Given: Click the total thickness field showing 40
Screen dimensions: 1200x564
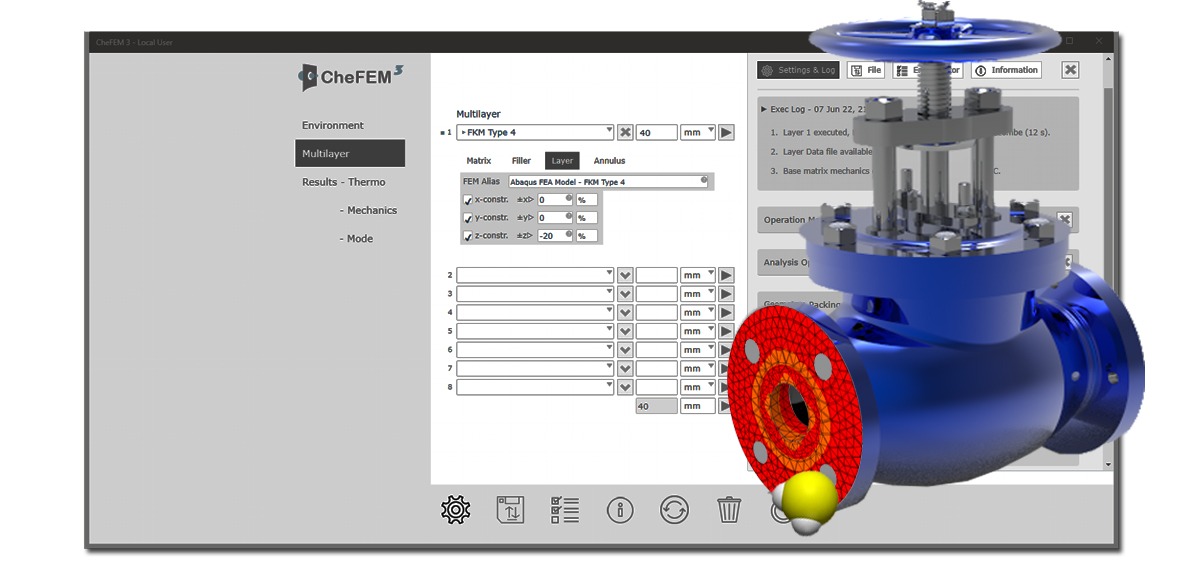Looking at the screenshot, I should pos(657,406).
